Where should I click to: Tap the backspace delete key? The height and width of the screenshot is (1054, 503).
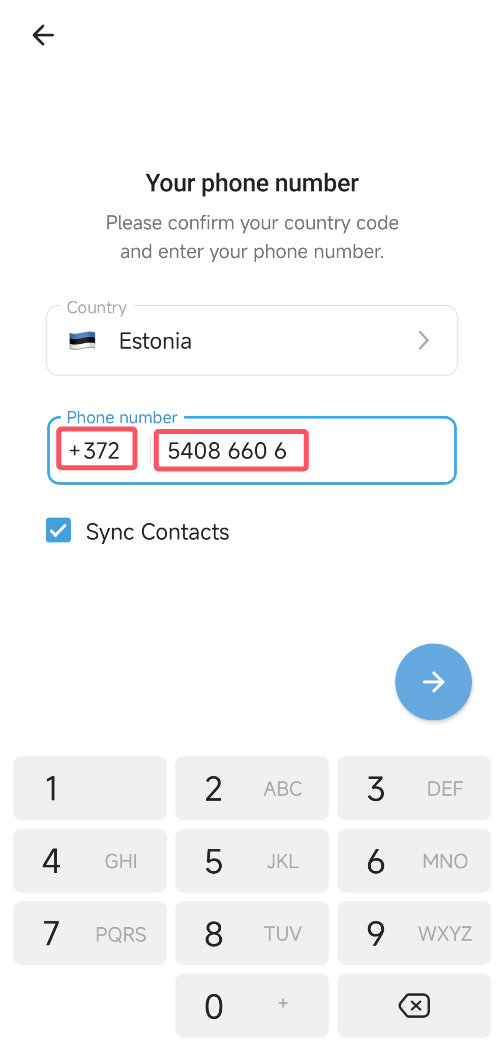(414, 1006)
